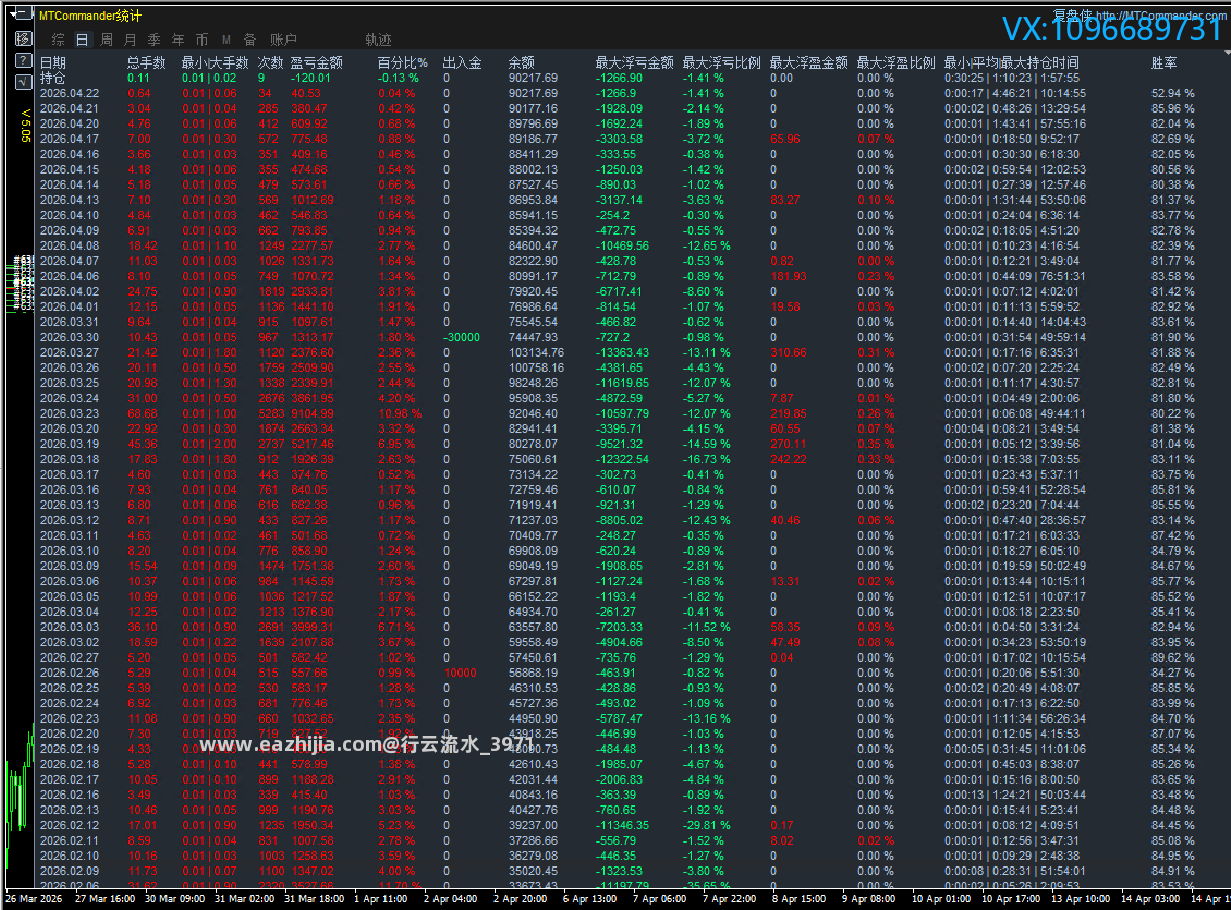Click the 最大浮盈比例 column header
1231x910 pixels.
pyautogui.click(x=896, y=63)
